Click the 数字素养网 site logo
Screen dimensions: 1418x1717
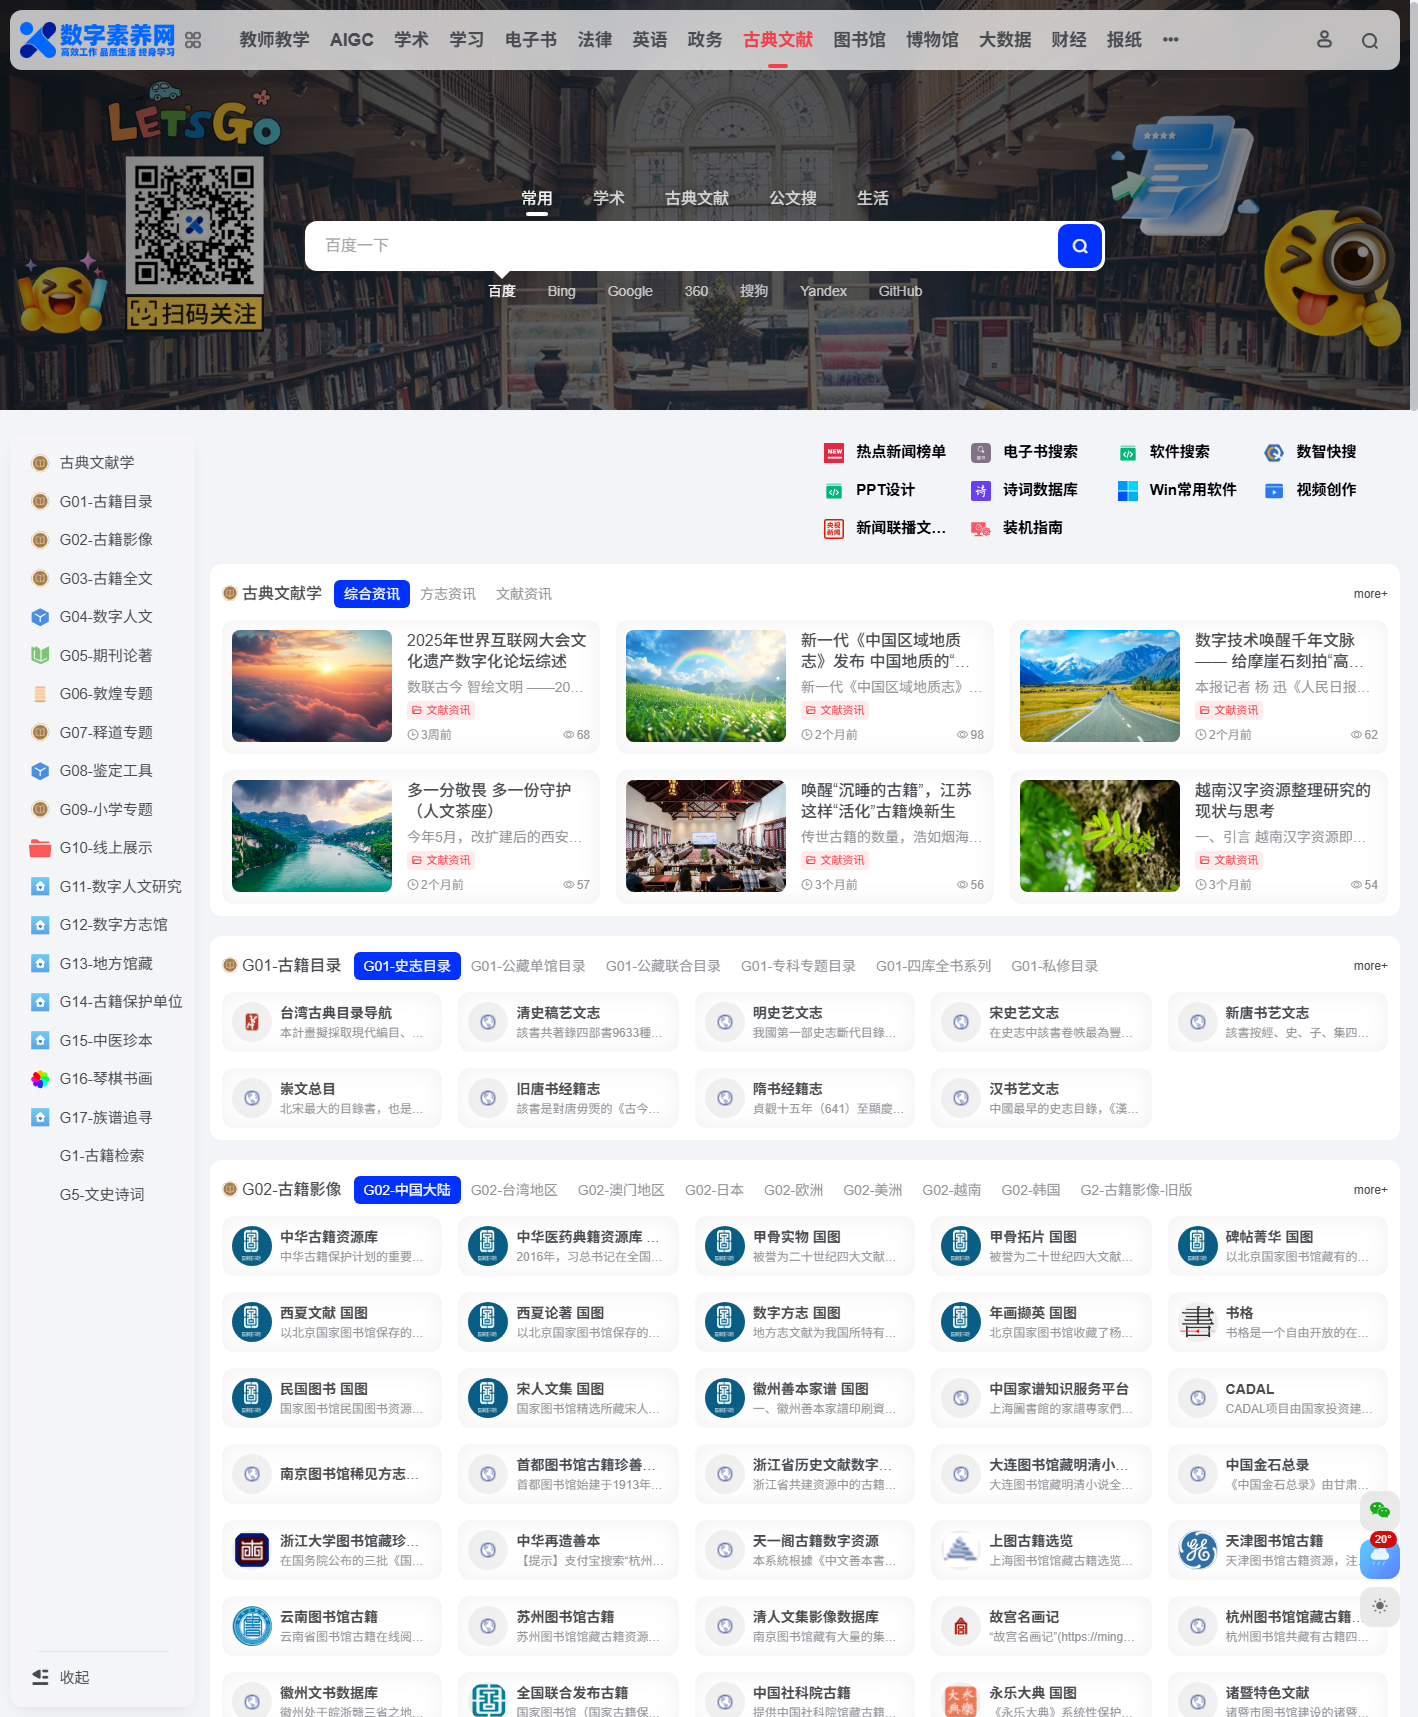(x=97, y=40)
